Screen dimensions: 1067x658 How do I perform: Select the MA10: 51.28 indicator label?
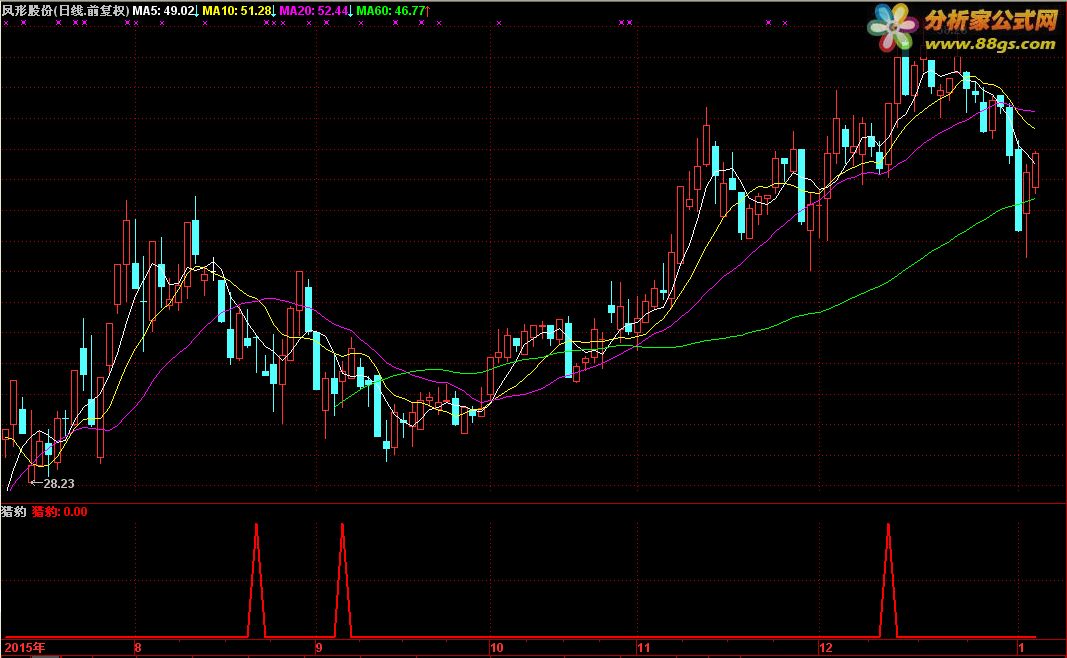pyautogui.click(x=239, y=11)
